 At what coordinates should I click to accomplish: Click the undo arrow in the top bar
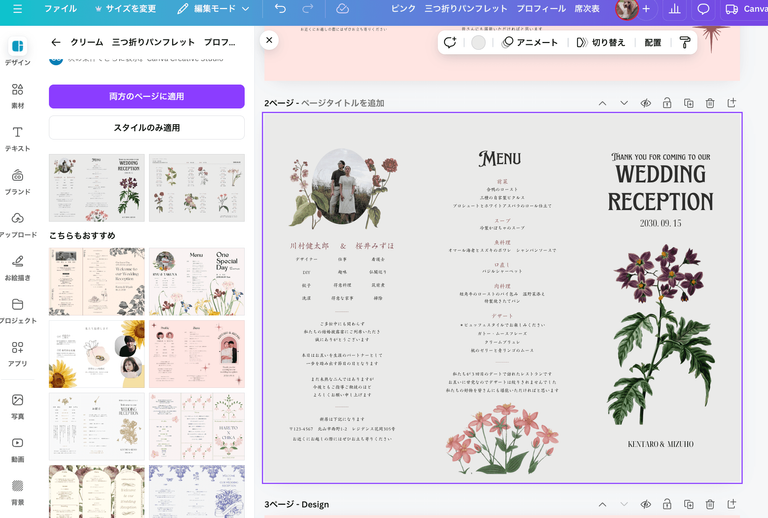click(280, 9)
